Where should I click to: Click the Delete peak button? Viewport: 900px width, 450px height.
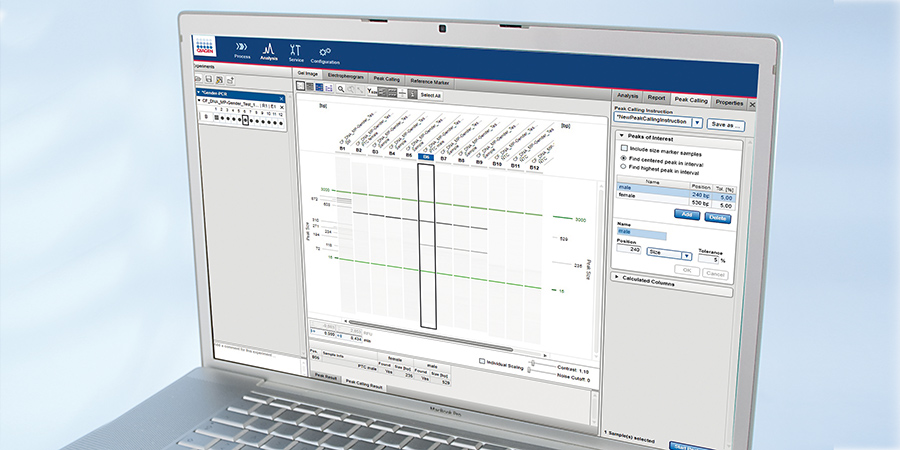pos(718,218)
